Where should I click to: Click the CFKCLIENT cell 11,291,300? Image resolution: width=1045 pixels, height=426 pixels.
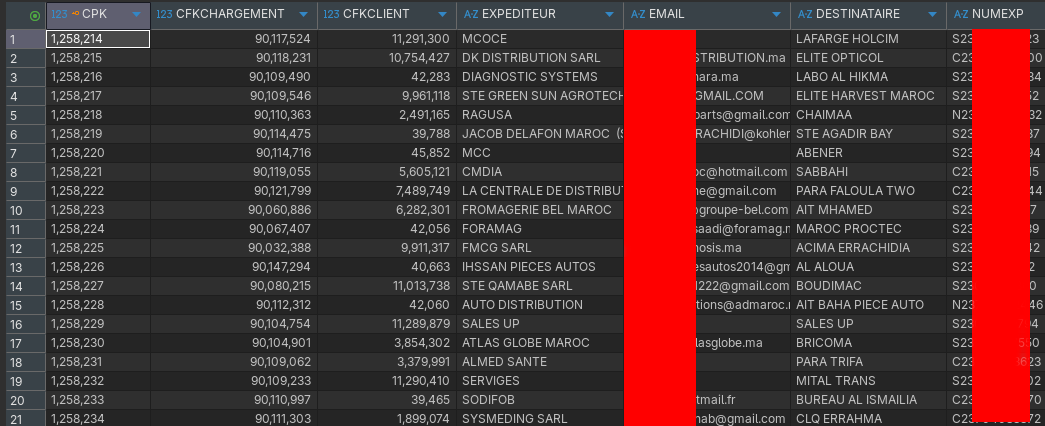click(387, 39)
